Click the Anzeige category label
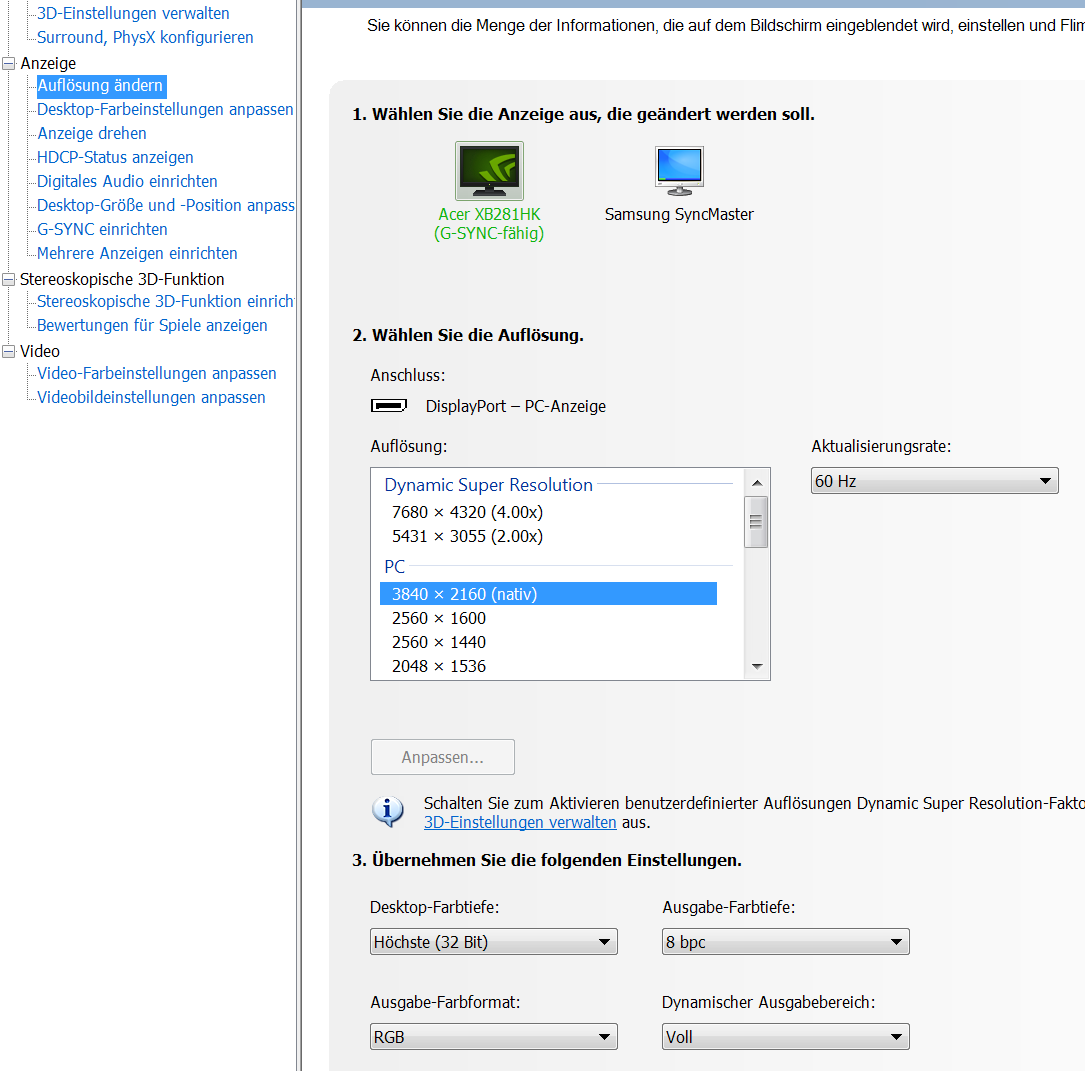 point(48,64)
